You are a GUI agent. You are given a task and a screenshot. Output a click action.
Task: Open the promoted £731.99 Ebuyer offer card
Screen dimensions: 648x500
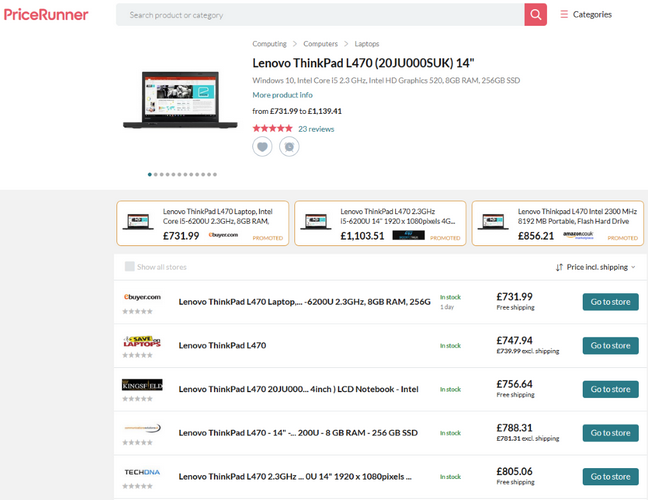[x=202, y=223]
